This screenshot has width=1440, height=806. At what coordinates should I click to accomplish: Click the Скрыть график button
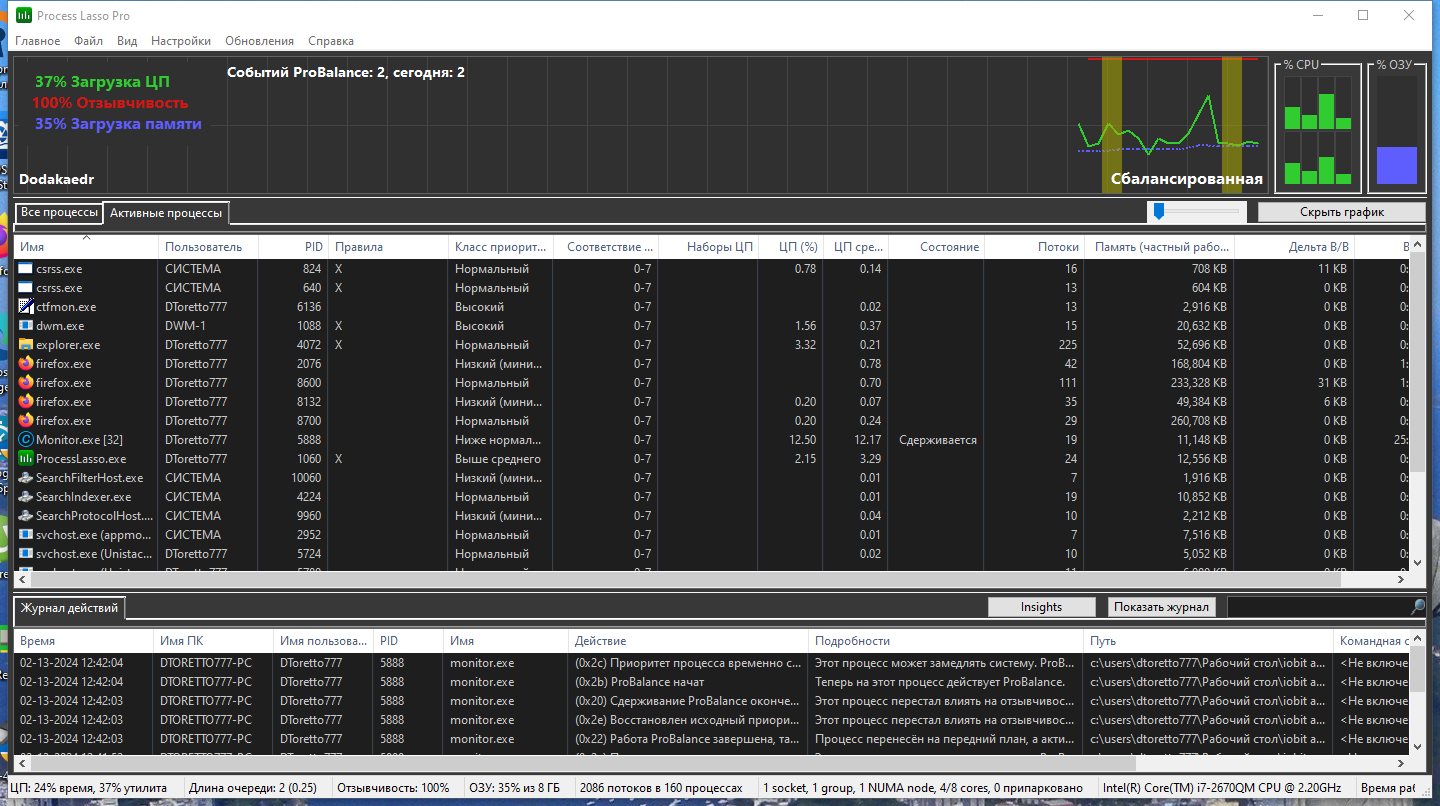pos(1341,212)
